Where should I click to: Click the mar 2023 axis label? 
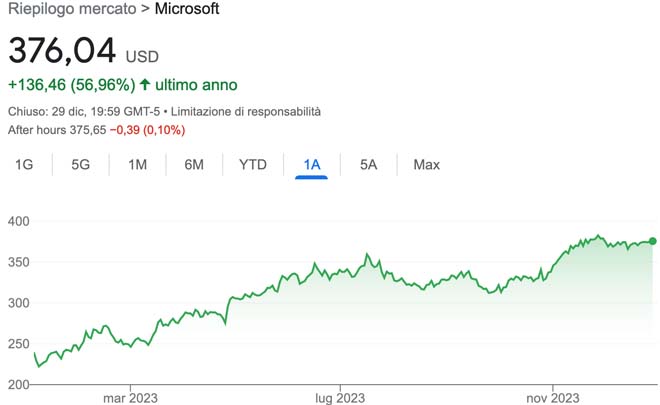pyautogui.click(x=131, y=397)
